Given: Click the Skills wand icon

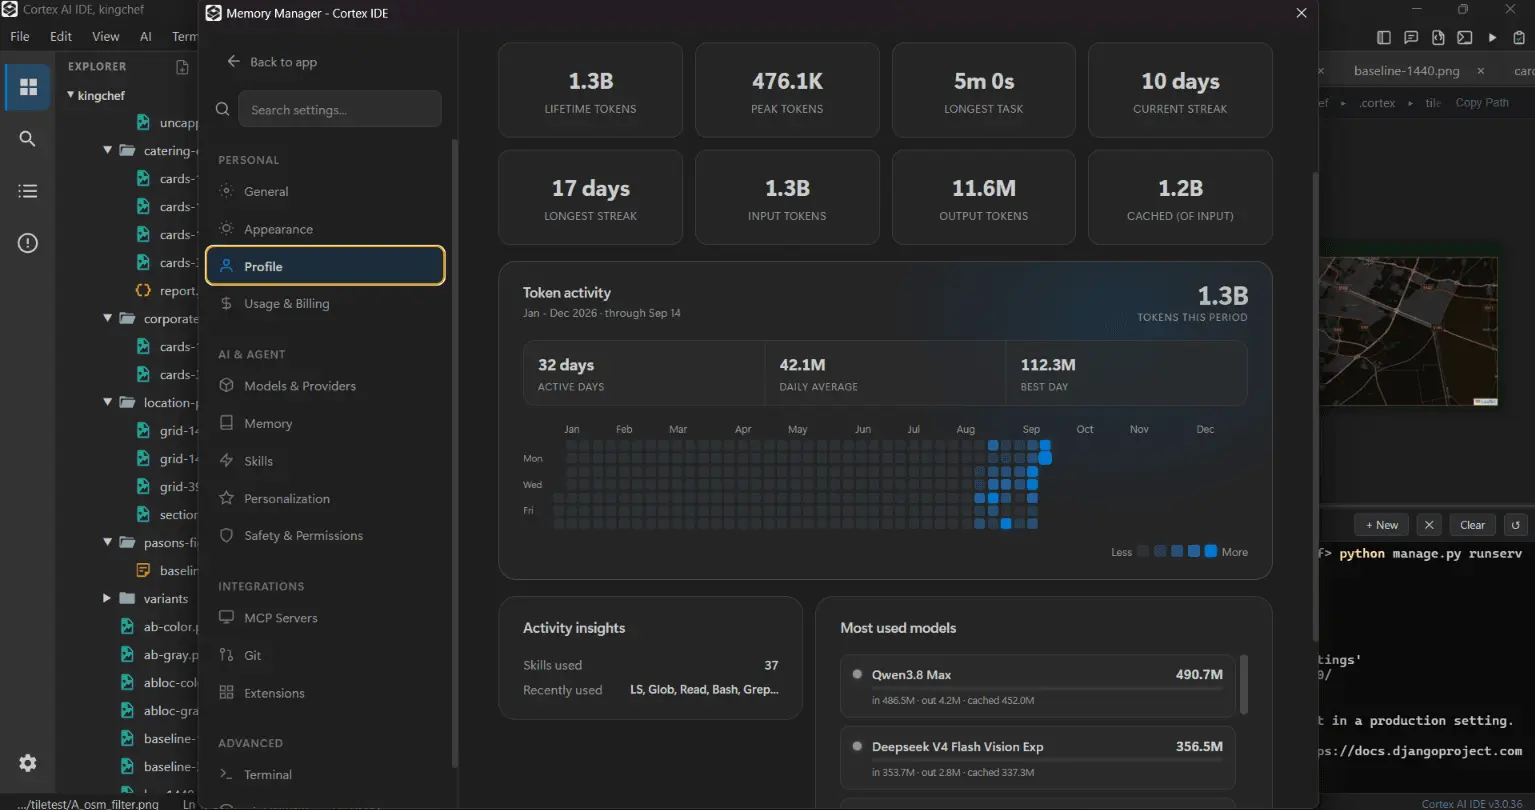Looking at the screenshot, I should 226,460.
